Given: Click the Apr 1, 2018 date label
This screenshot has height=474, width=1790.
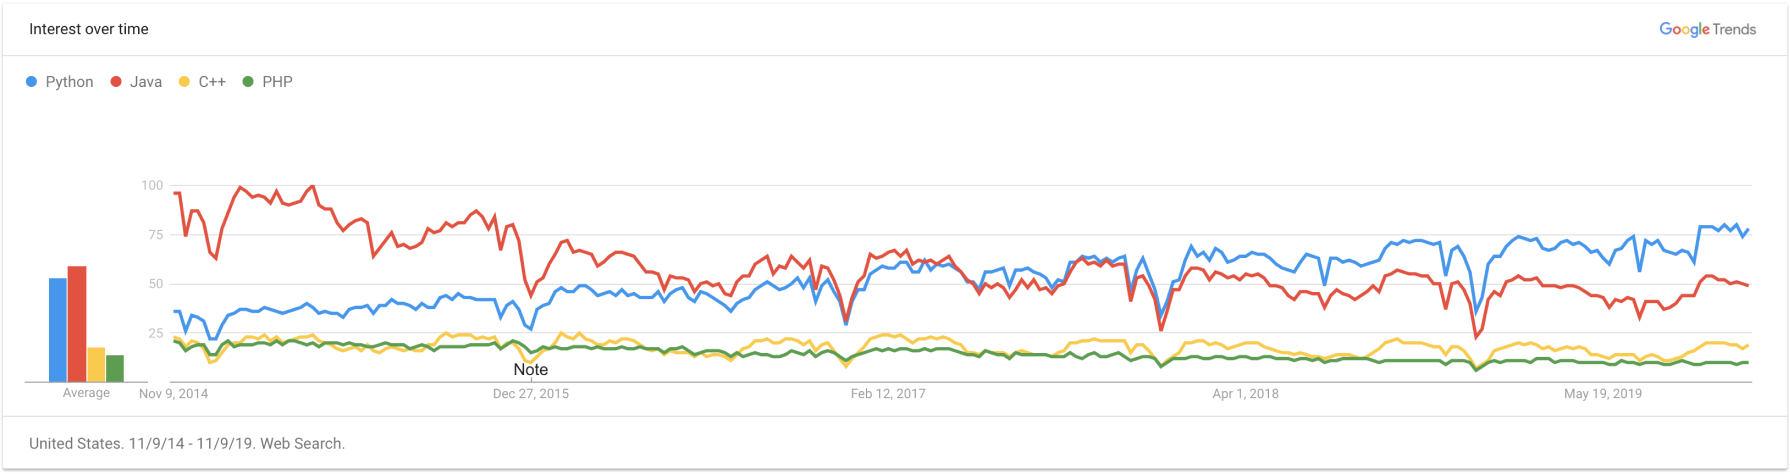Looking at the screenshot, I should point(1245,394).
